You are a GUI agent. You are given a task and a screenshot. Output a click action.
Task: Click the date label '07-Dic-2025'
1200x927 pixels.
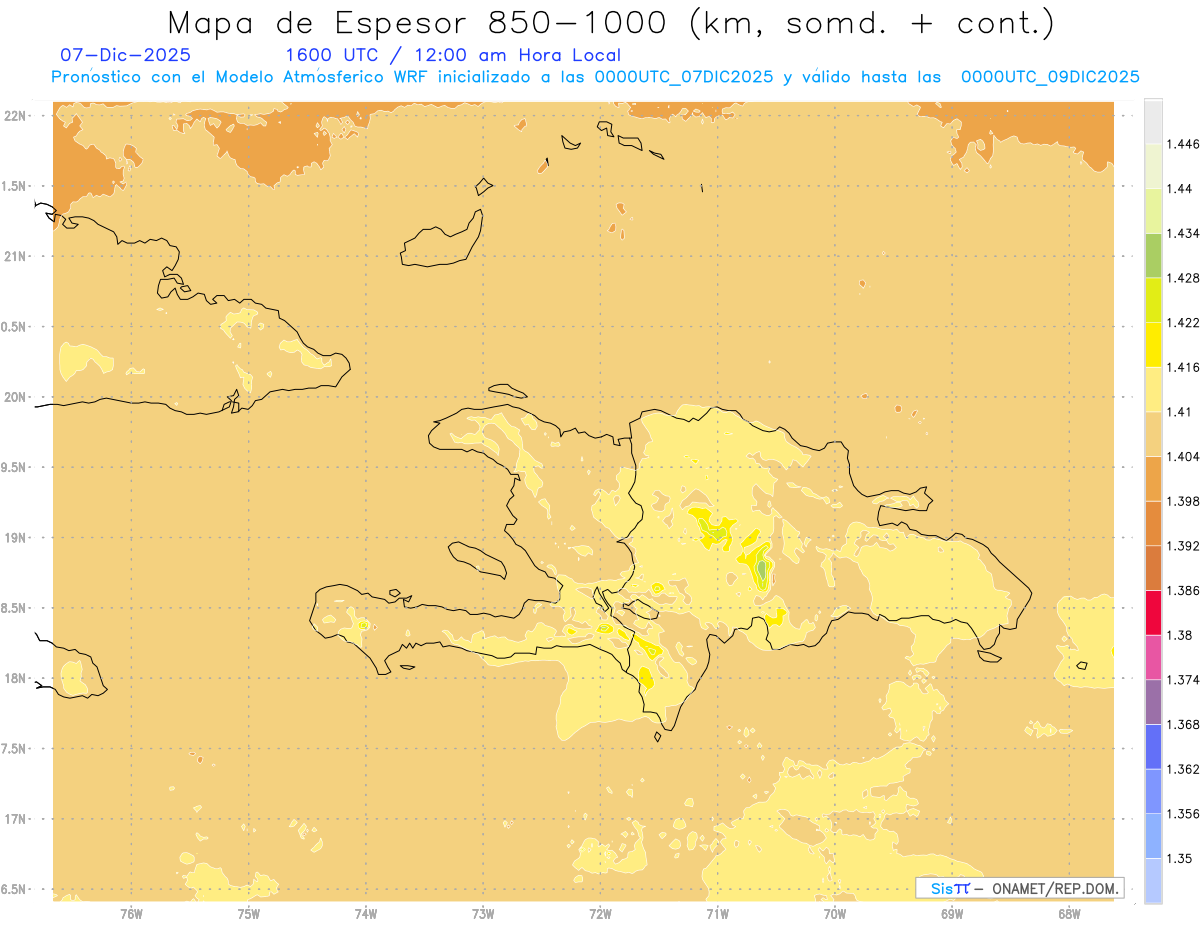click(125, 55)
